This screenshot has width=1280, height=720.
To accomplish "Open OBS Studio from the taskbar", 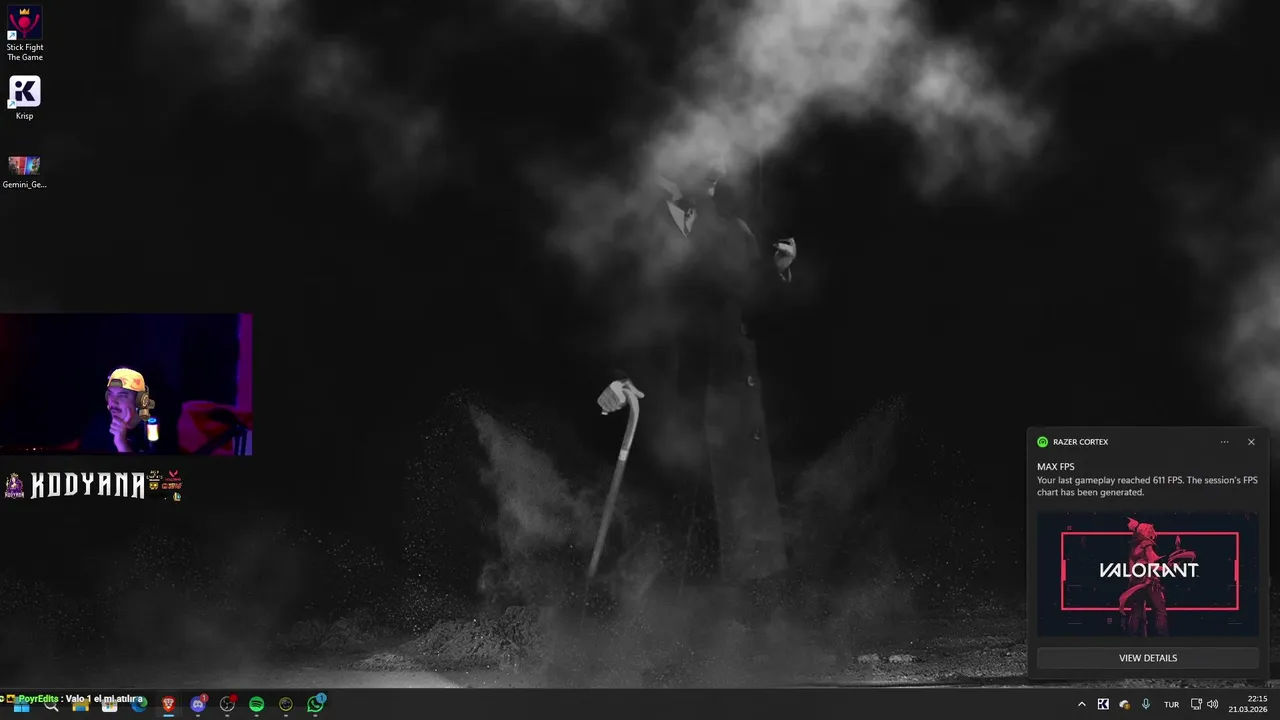I will tap(227, 705).
